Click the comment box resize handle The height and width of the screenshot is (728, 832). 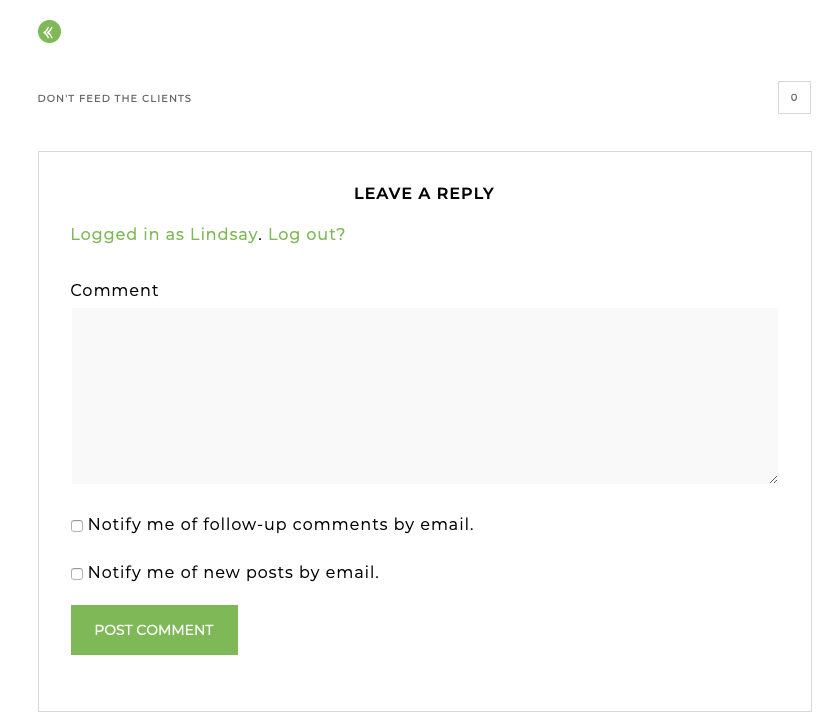click(773, 480)
